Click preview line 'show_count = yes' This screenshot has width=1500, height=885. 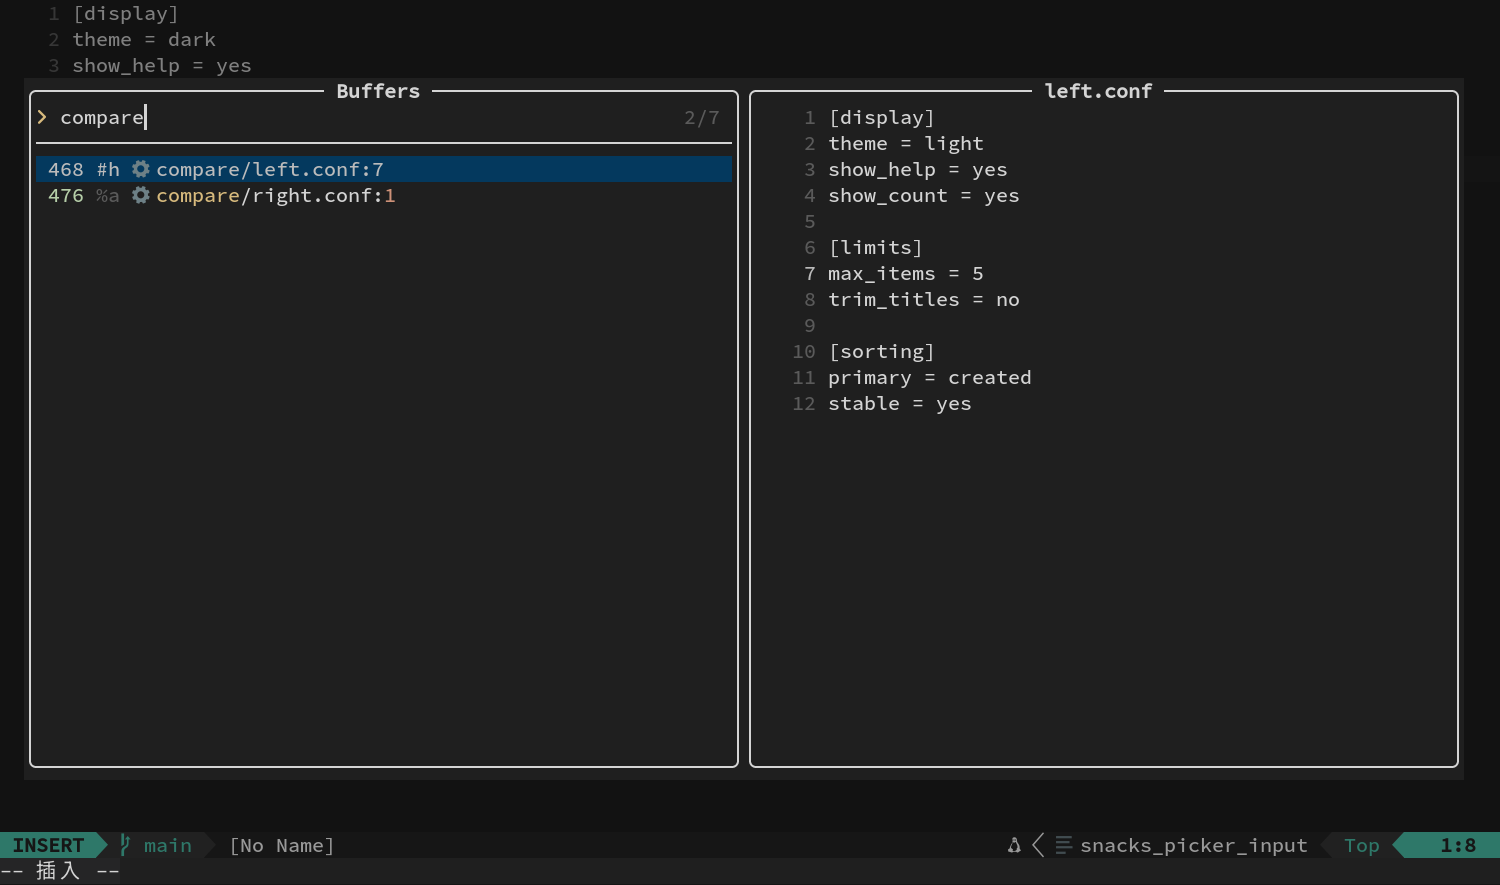[x=924, y=195]
